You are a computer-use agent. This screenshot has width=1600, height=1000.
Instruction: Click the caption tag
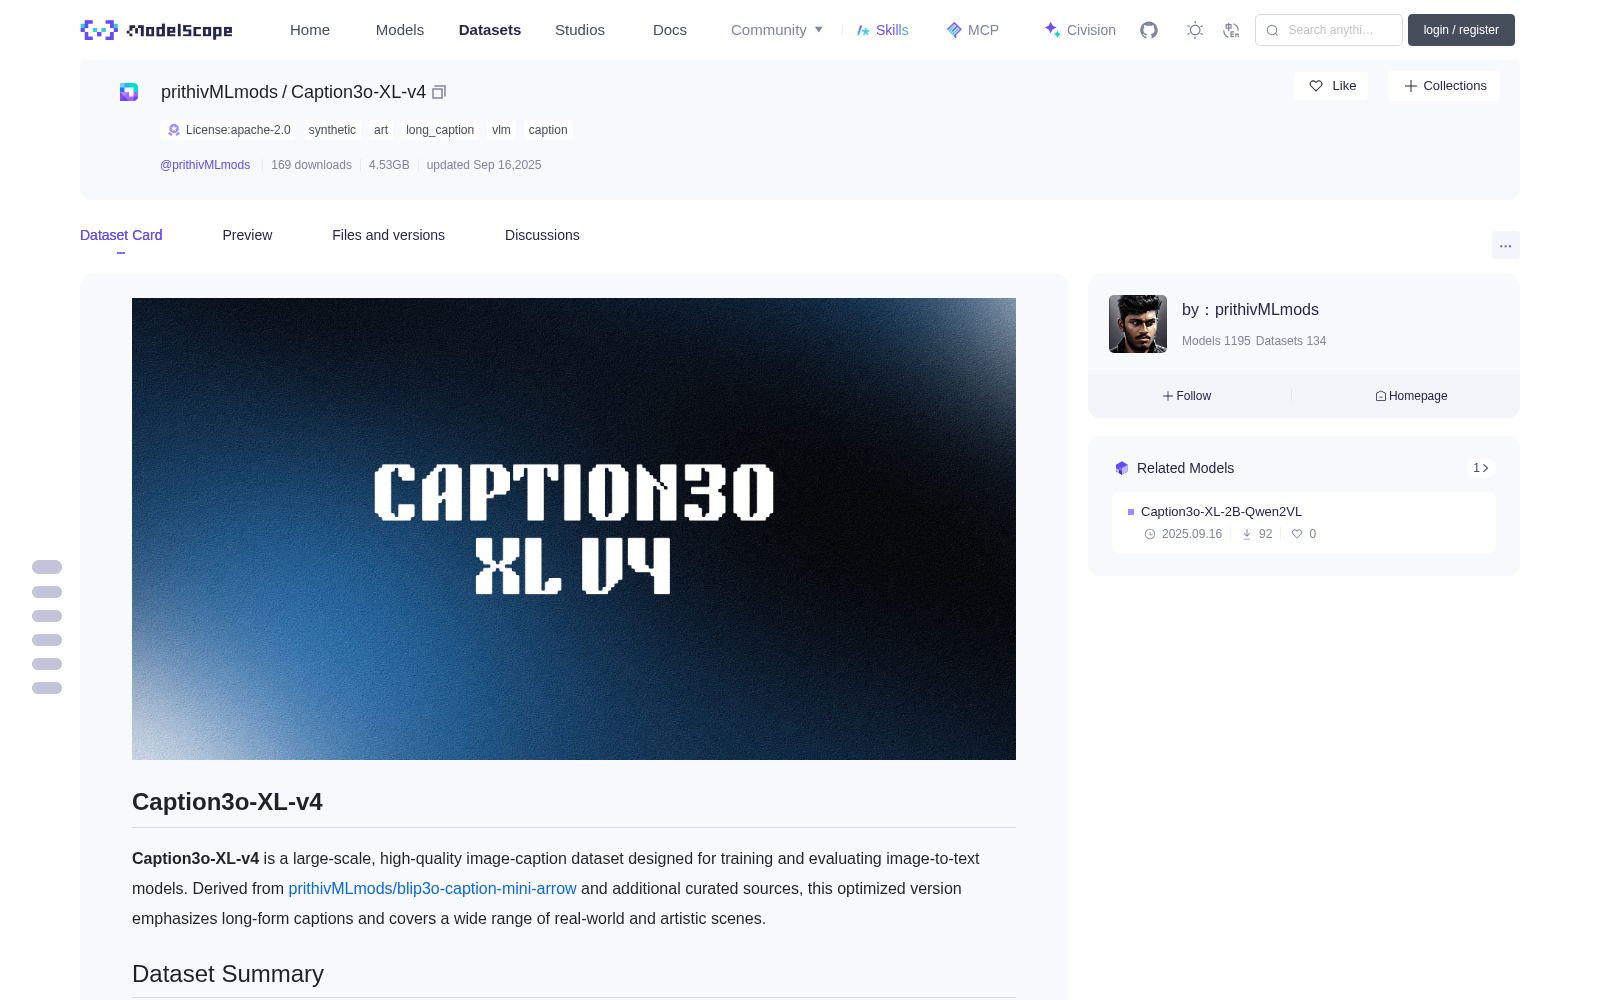point(548,130)
